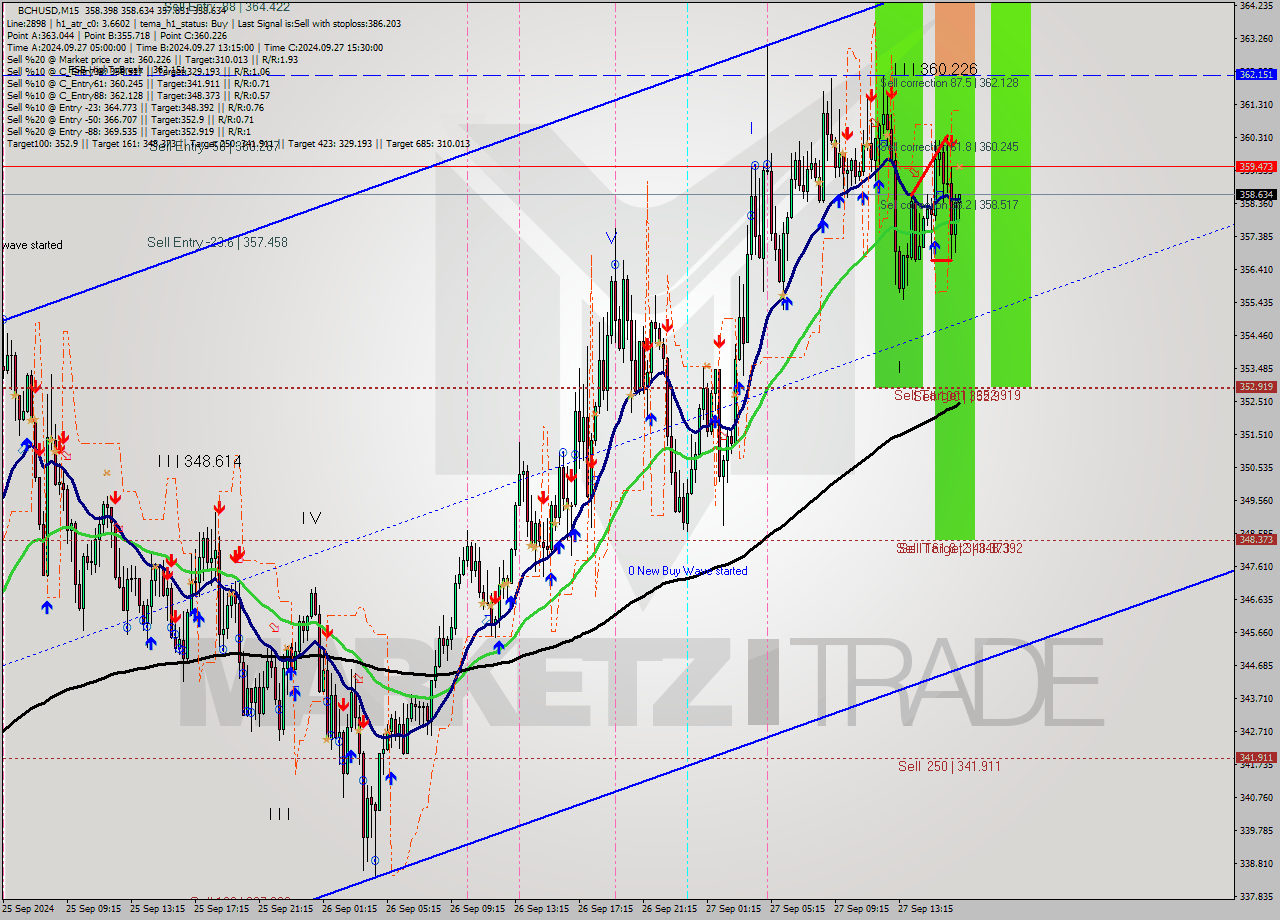Click the blue 362.151 price tag
The height and width of the screenshot is (920, 1280).
(x=1256, y=74)
